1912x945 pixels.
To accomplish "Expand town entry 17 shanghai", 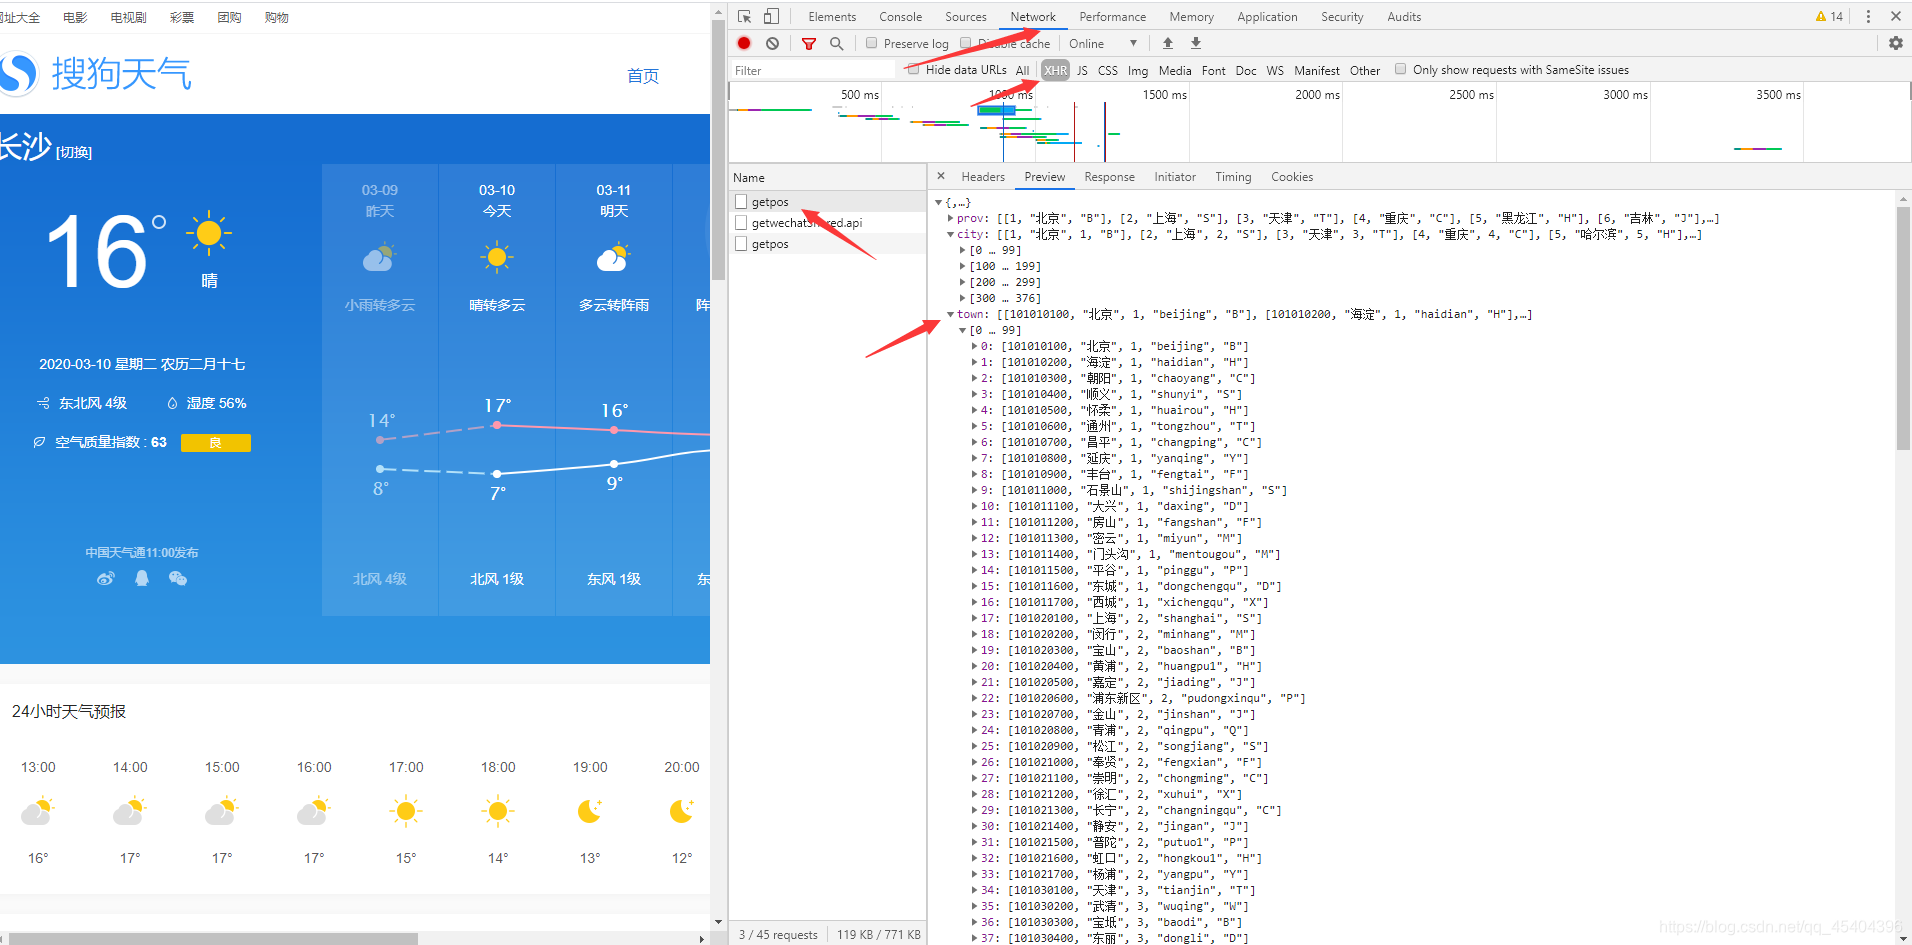I will [975, 618].
